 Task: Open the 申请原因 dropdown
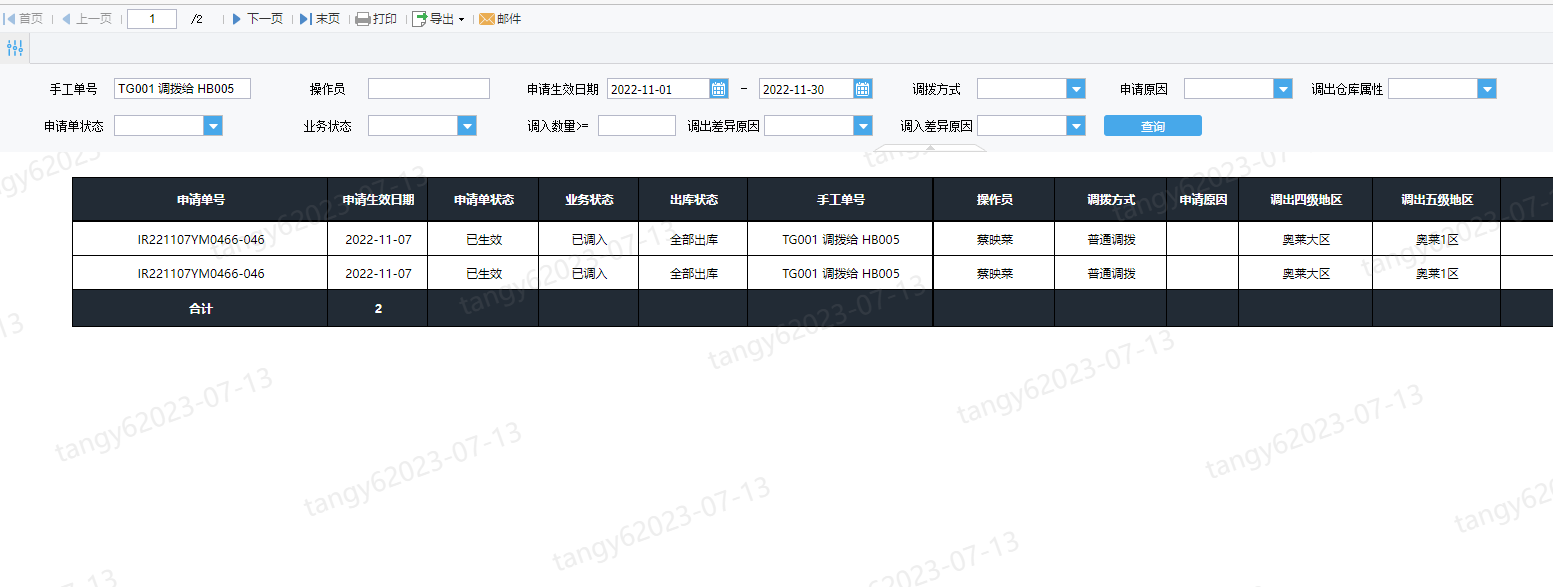pos(1283,89)
